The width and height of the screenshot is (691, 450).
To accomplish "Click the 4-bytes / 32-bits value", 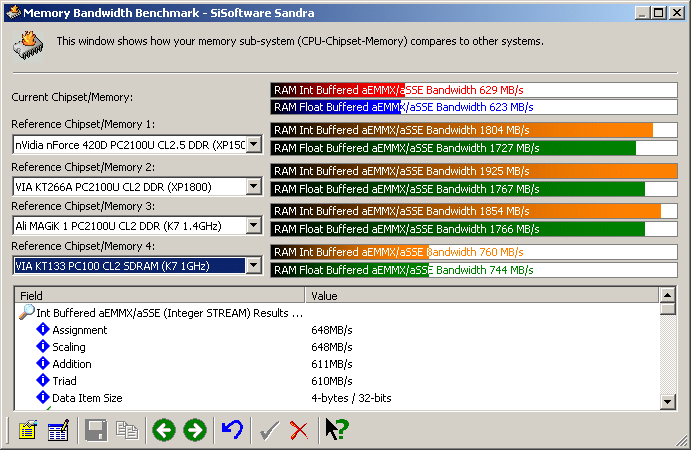I will click(x=351, y=398).
